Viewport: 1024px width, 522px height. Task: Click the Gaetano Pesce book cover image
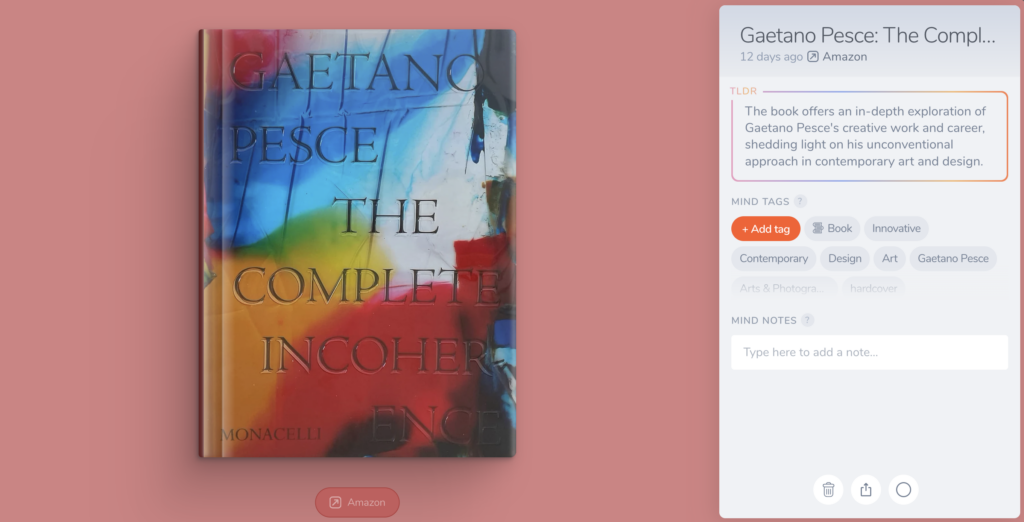[357, 243]
